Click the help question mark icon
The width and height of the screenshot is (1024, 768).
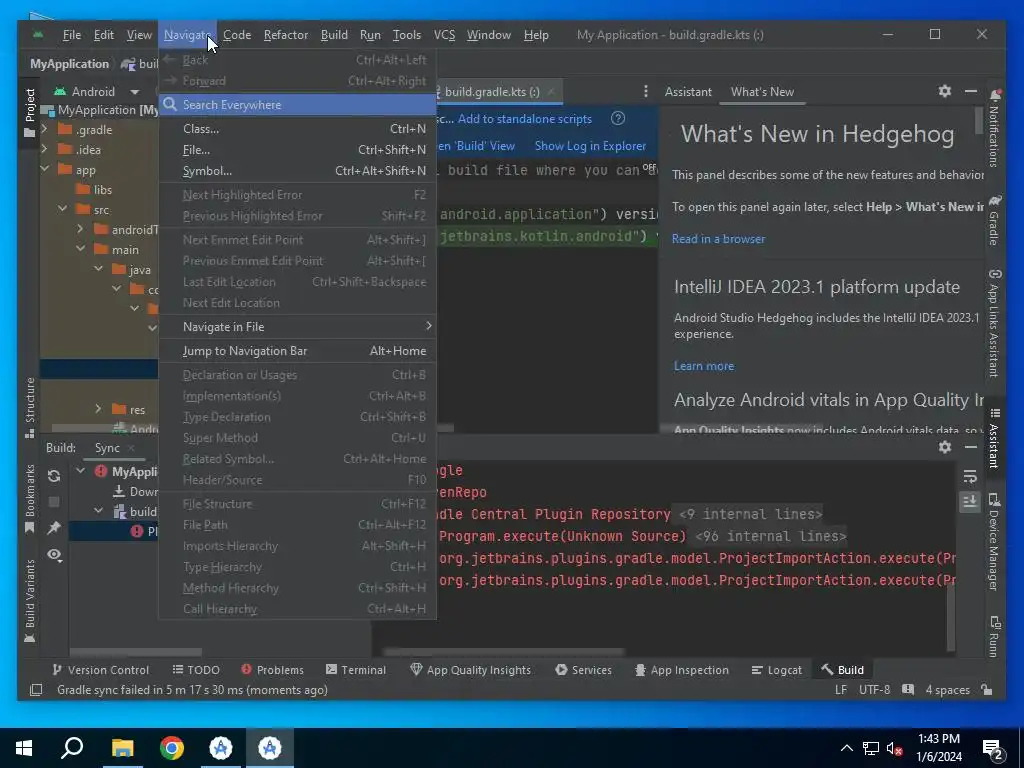coord(618,118)
